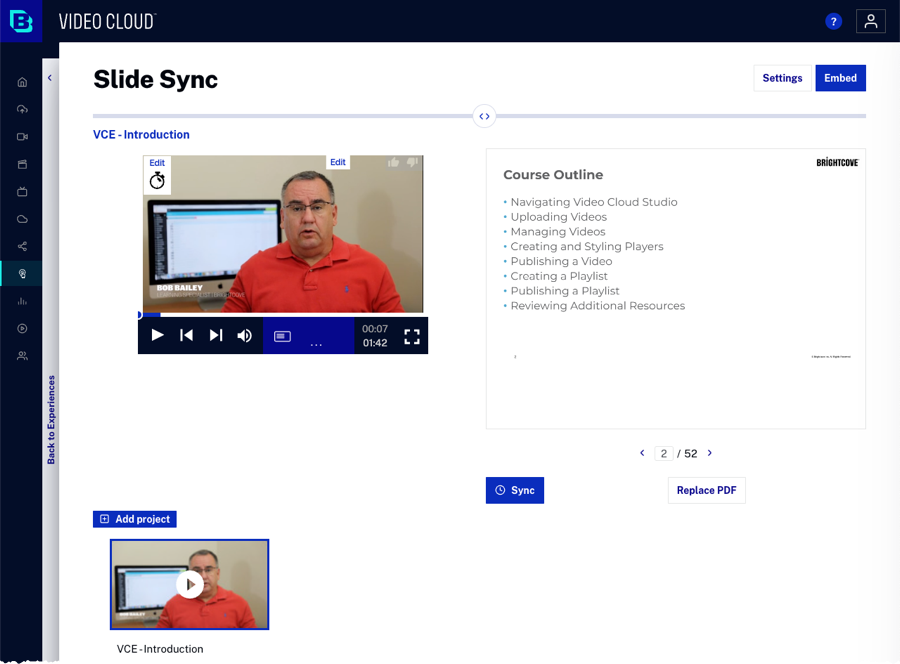
Task: Click the Sync button
Action: [x=514, y=490]
